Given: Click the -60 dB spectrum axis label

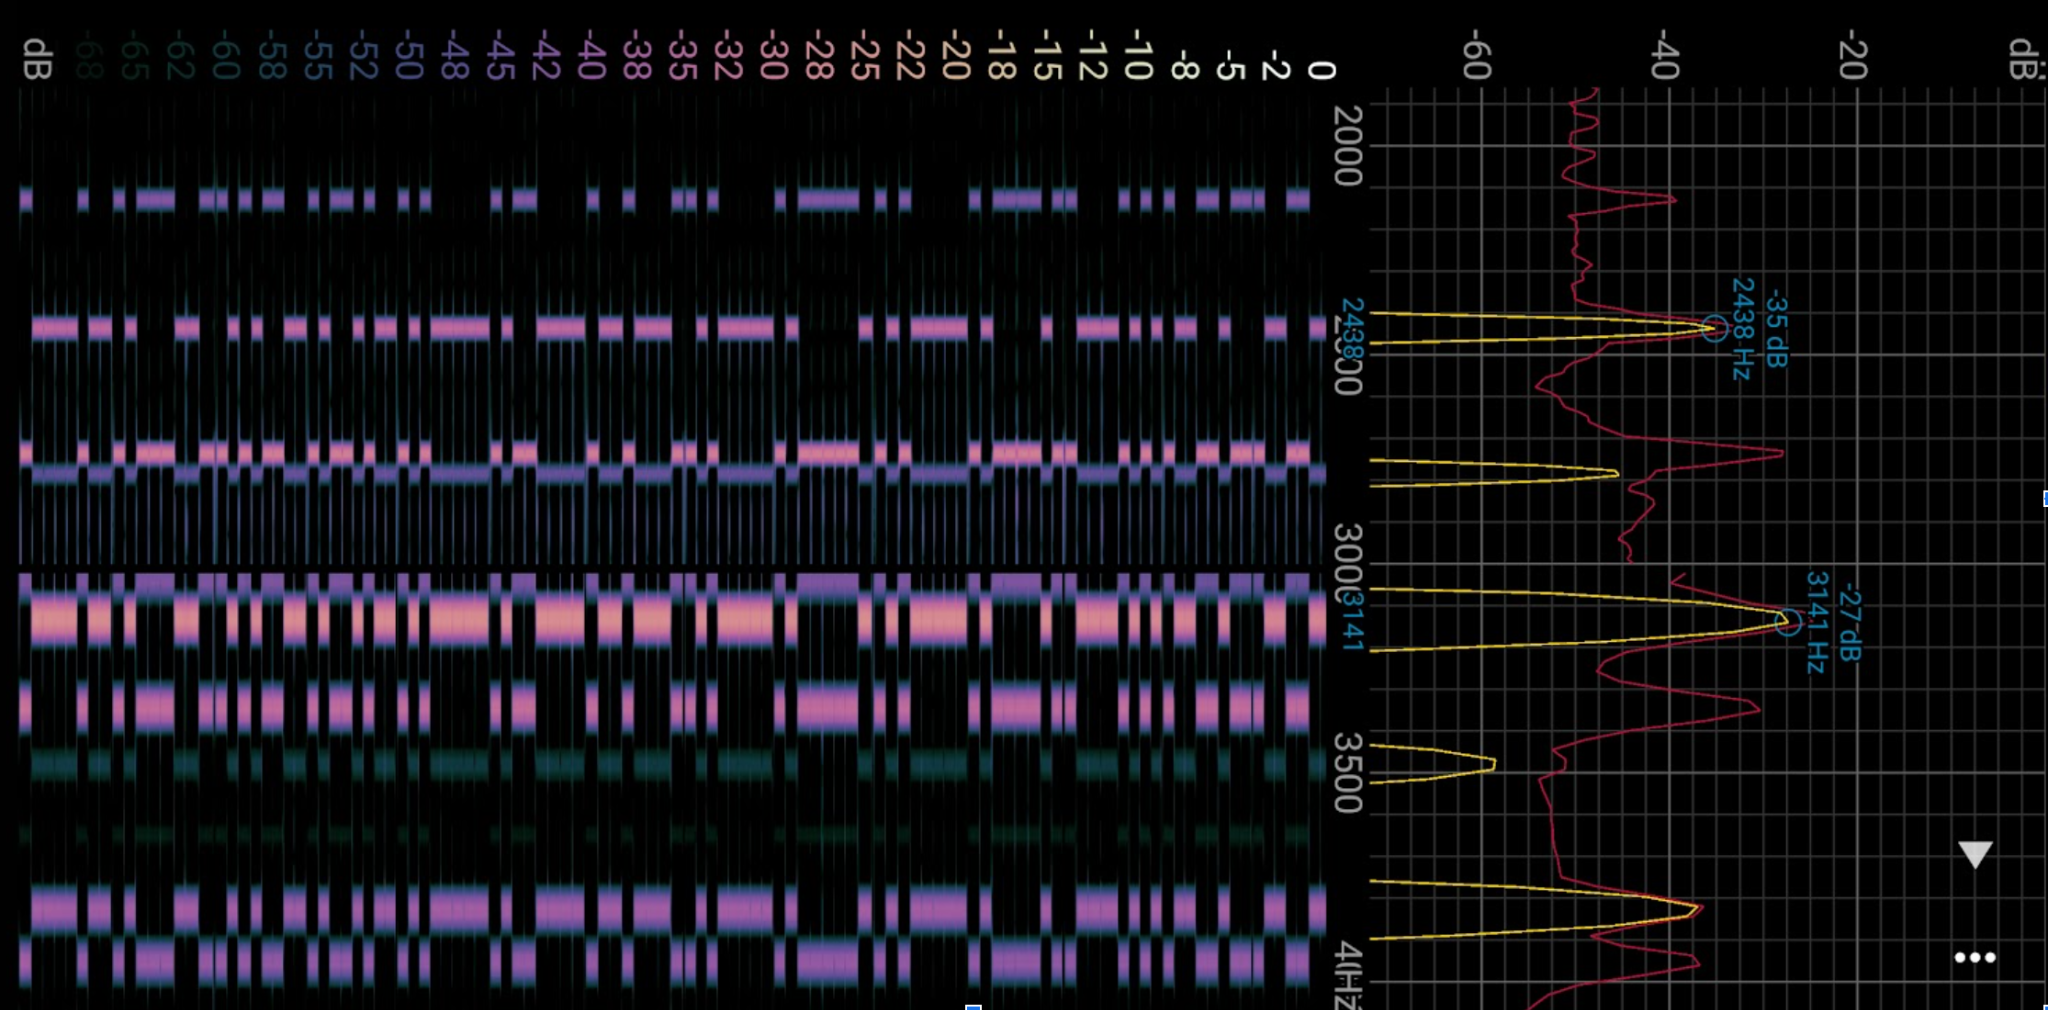Looking at the screenshot, I should (1477, 55).
